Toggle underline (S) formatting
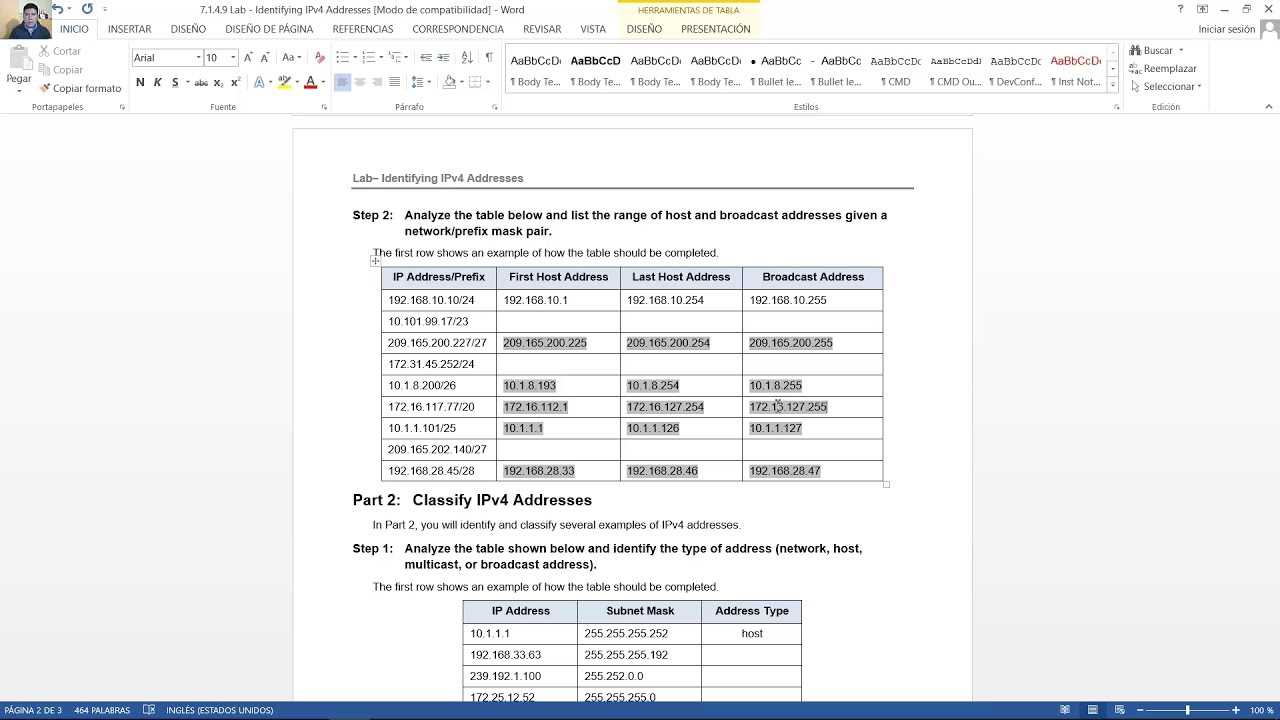 click(x=175, y=82)
